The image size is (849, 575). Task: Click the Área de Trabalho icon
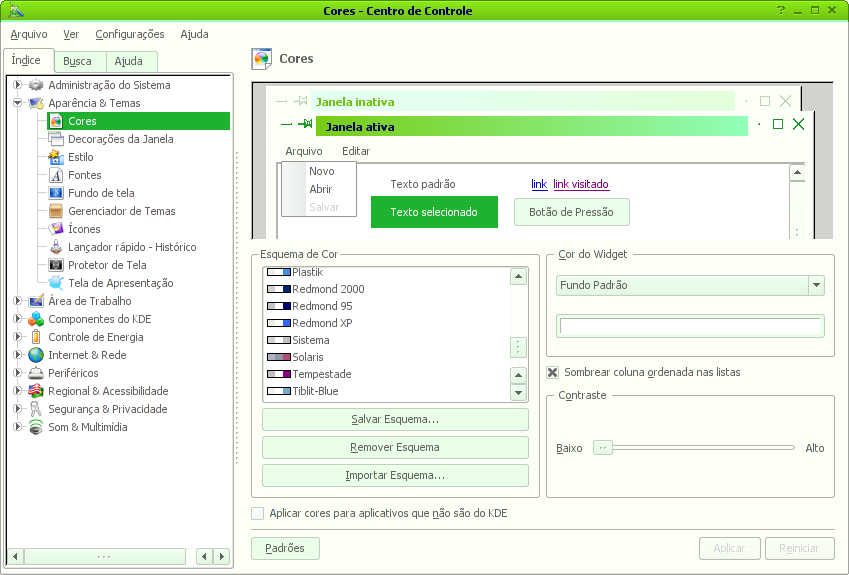click(x=36, y=301)
